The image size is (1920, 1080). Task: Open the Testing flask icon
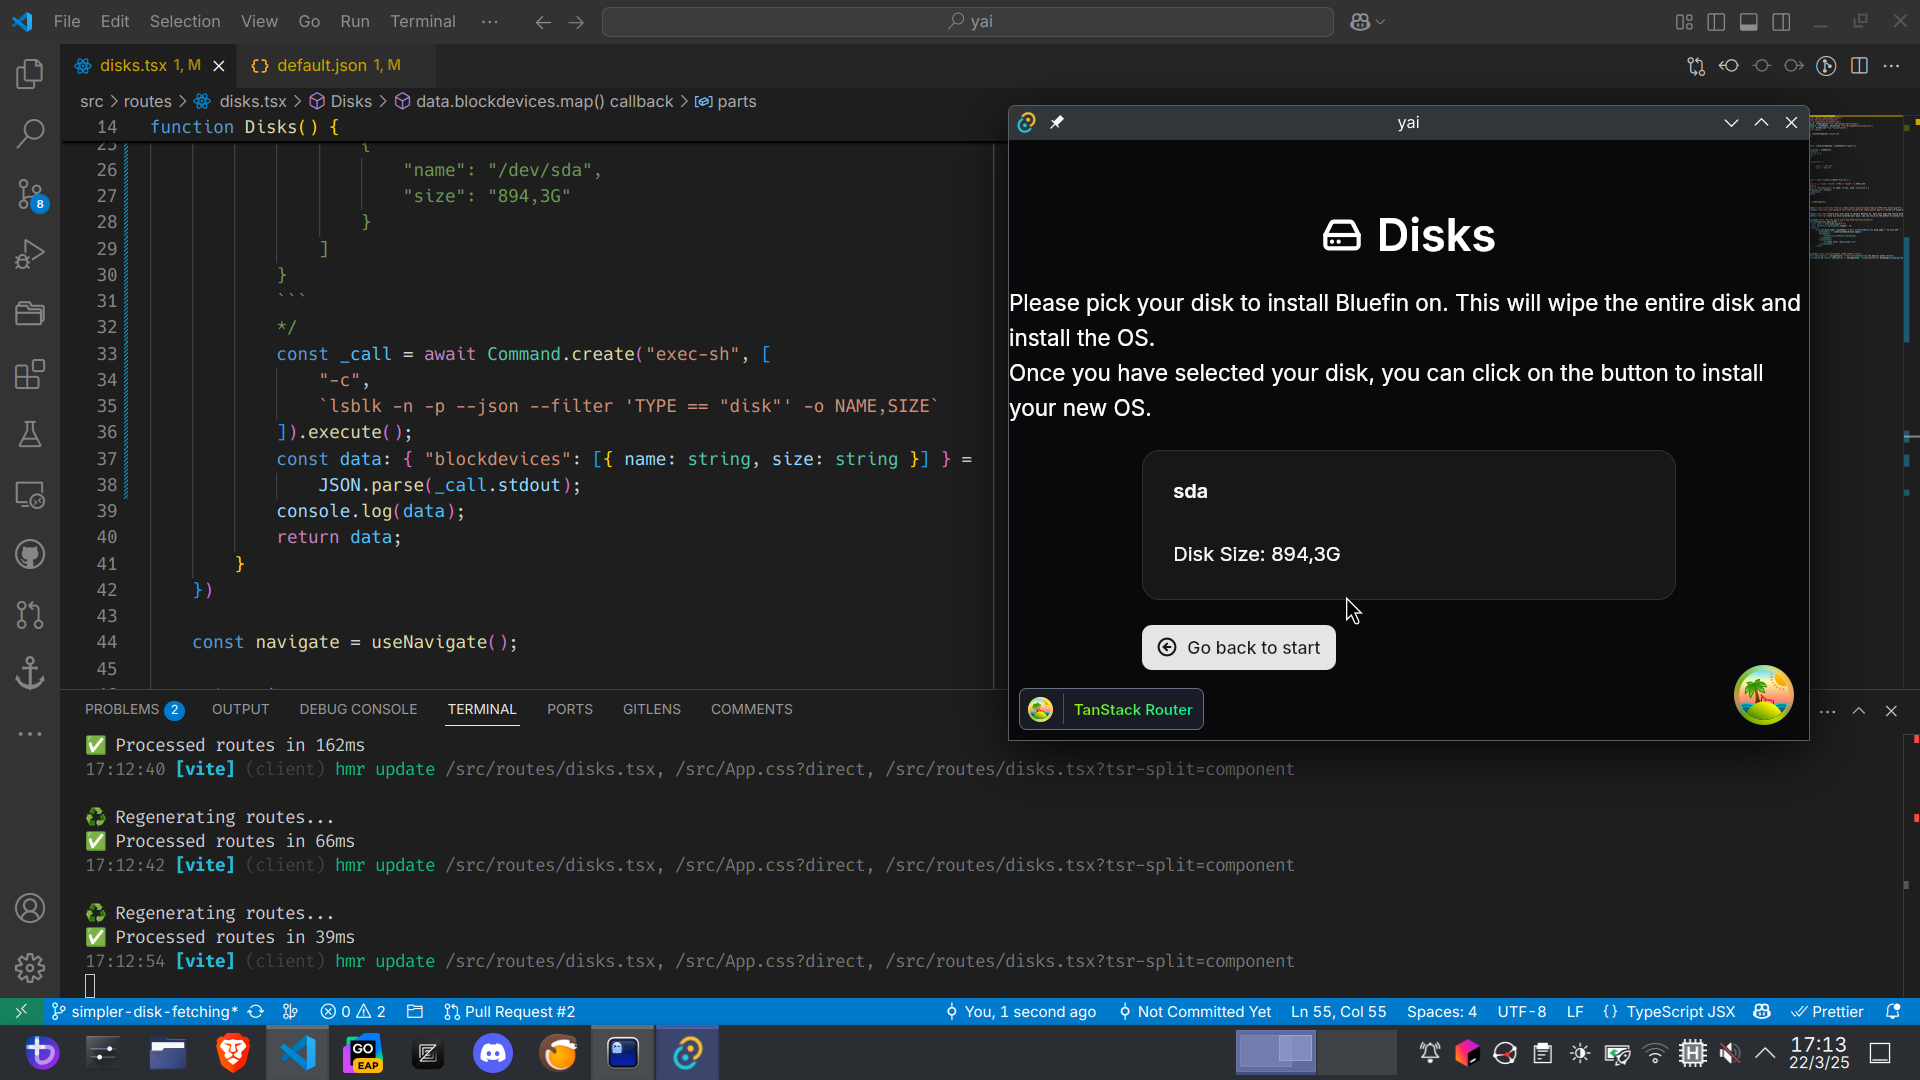[30, 434]
